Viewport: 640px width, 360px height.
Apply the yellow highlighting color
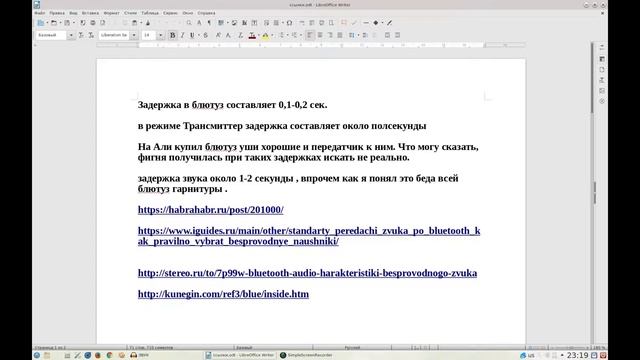(x=265, y=35)
